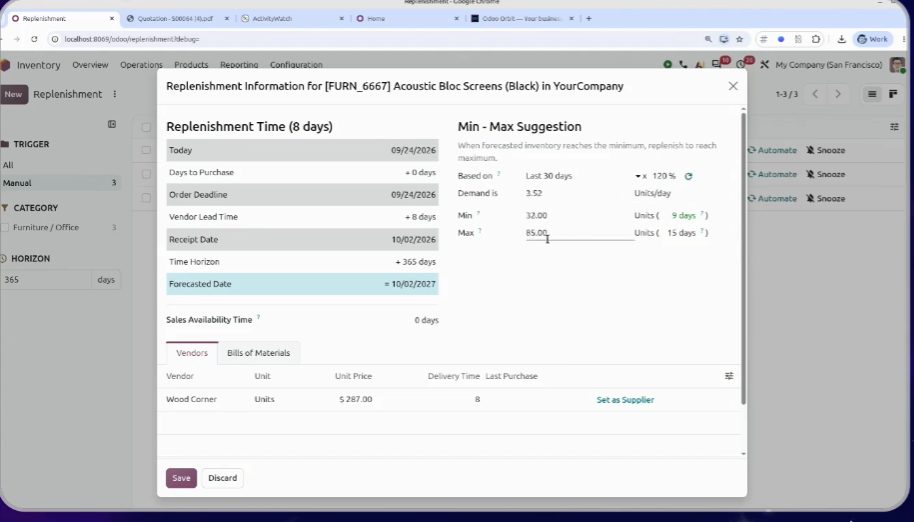Open the Products menu
The width and height of the screenshot is (914, 522).
[x=191, y=65]
